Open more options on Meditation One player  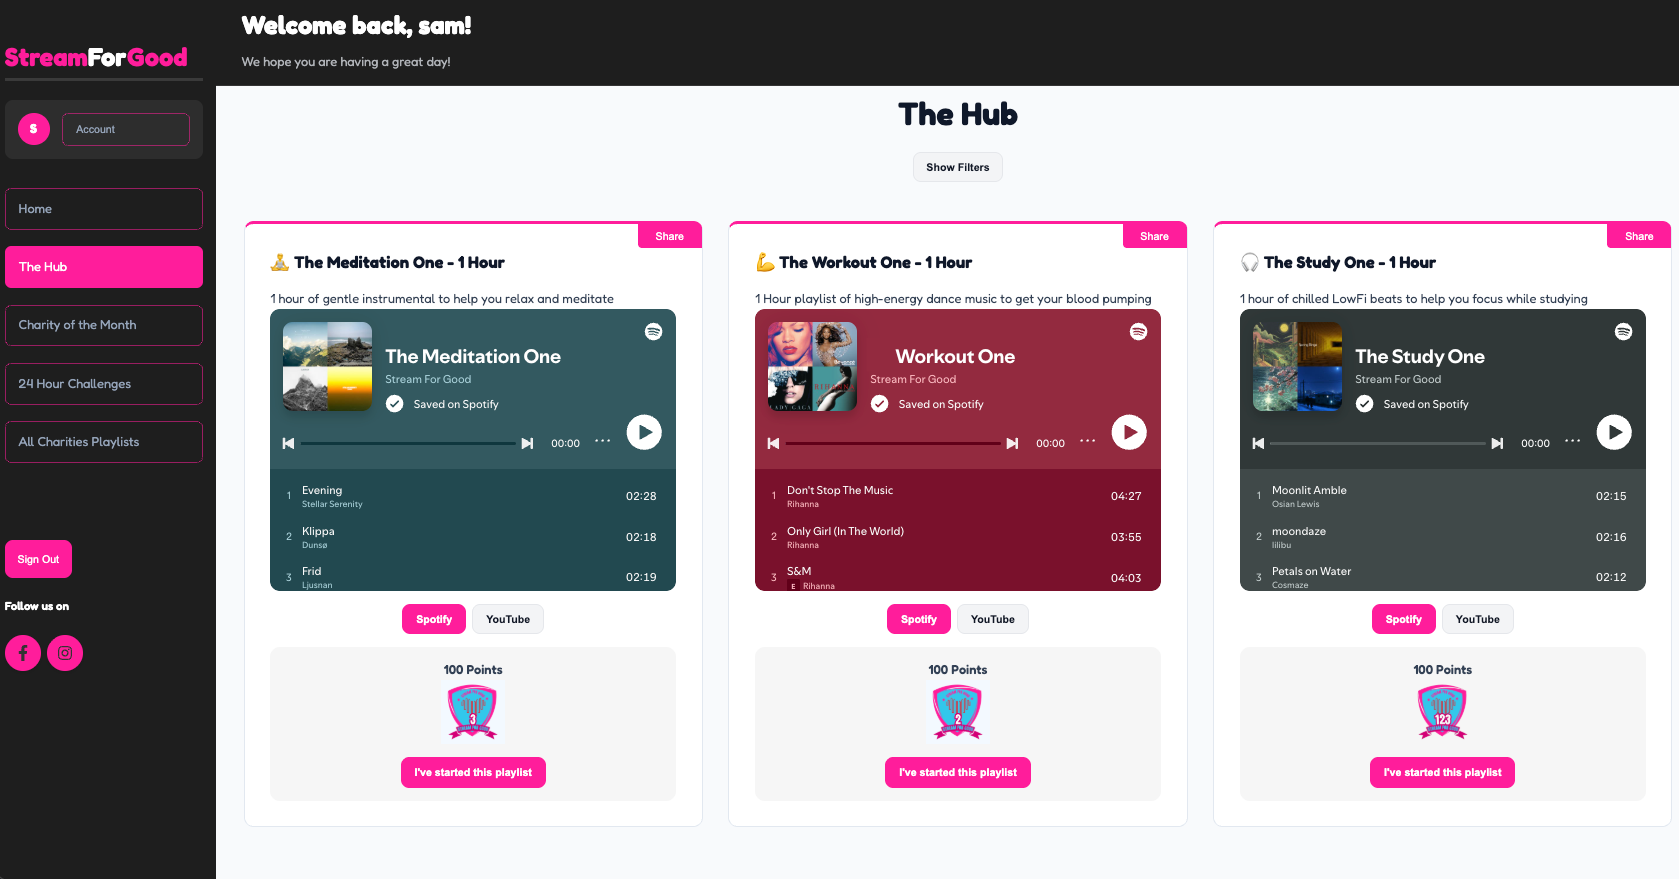602,441
